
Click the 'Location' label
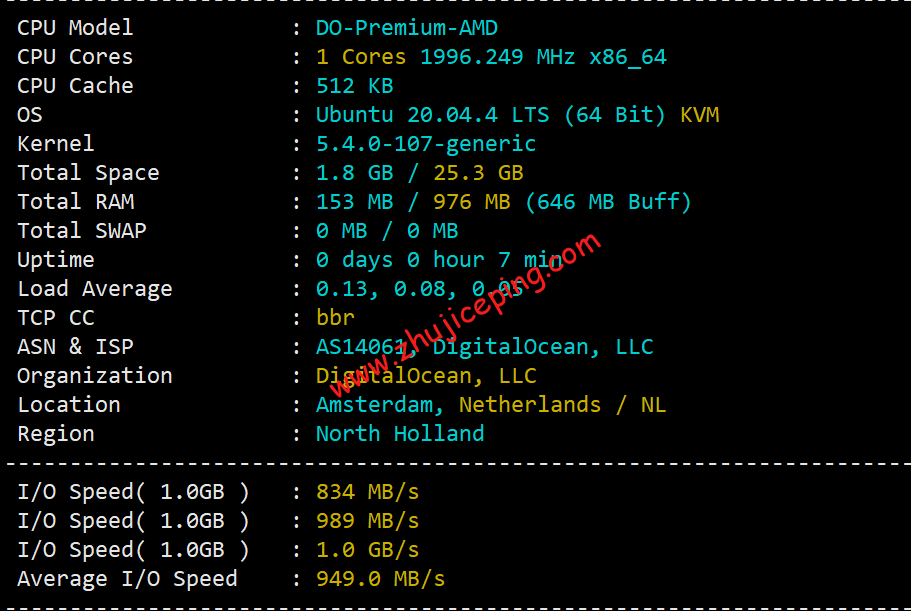tap(69, 405)
